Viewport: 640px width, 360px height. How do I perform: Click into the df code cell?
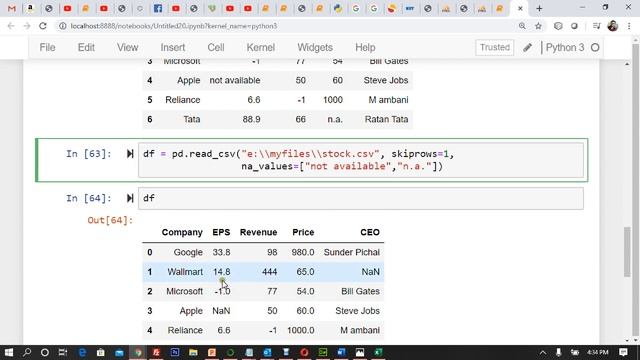tap(361, 198)
